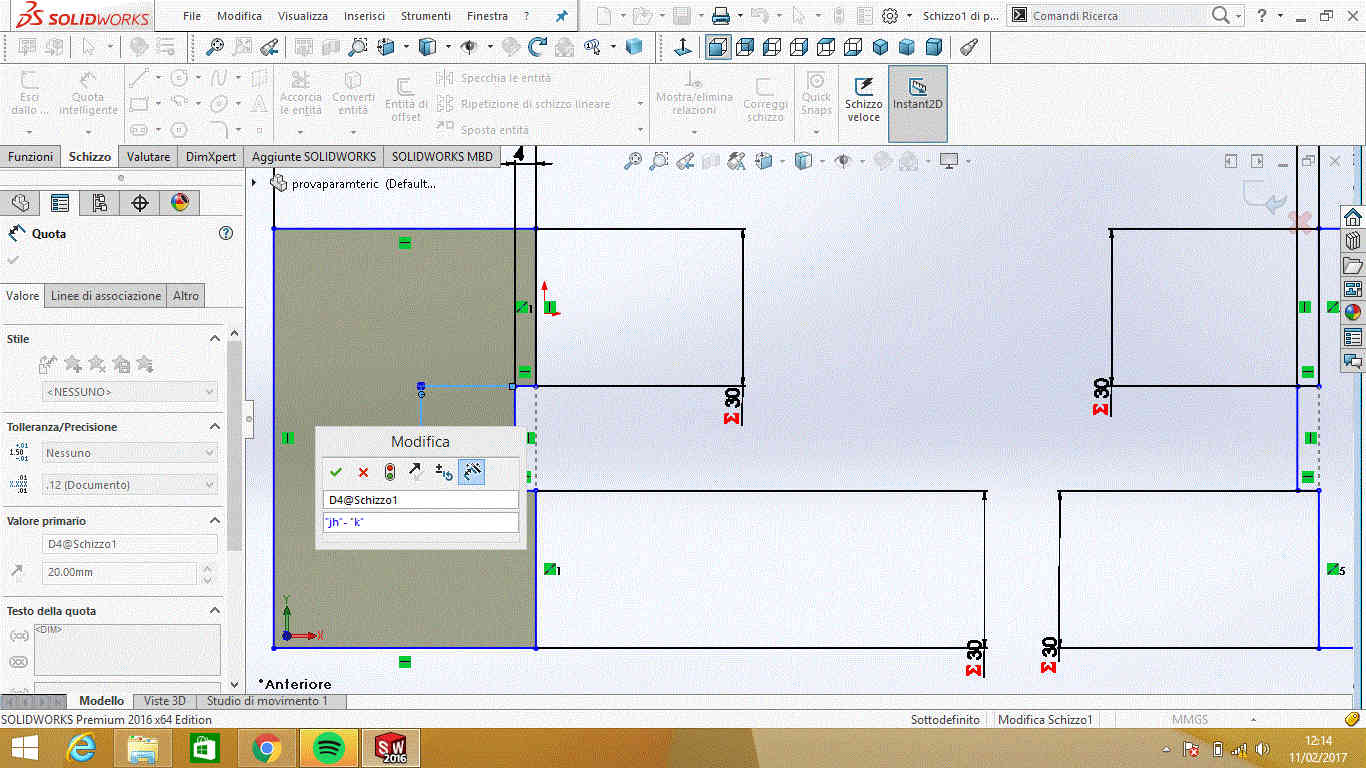The height and width of the screenshot is (768, 1366).
Task: Open the Modifica menu in menu bar
Action: pos(239,16)
